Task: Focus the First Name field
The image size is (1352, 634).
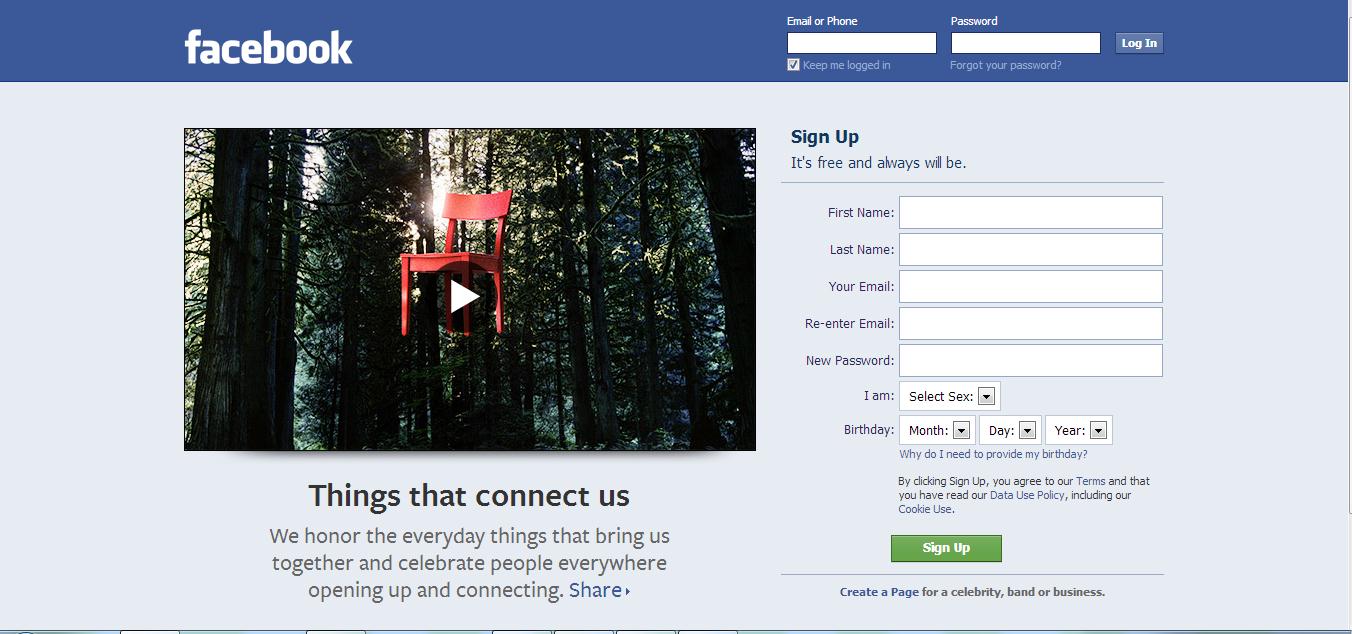Action: [x=1030, y=213]
